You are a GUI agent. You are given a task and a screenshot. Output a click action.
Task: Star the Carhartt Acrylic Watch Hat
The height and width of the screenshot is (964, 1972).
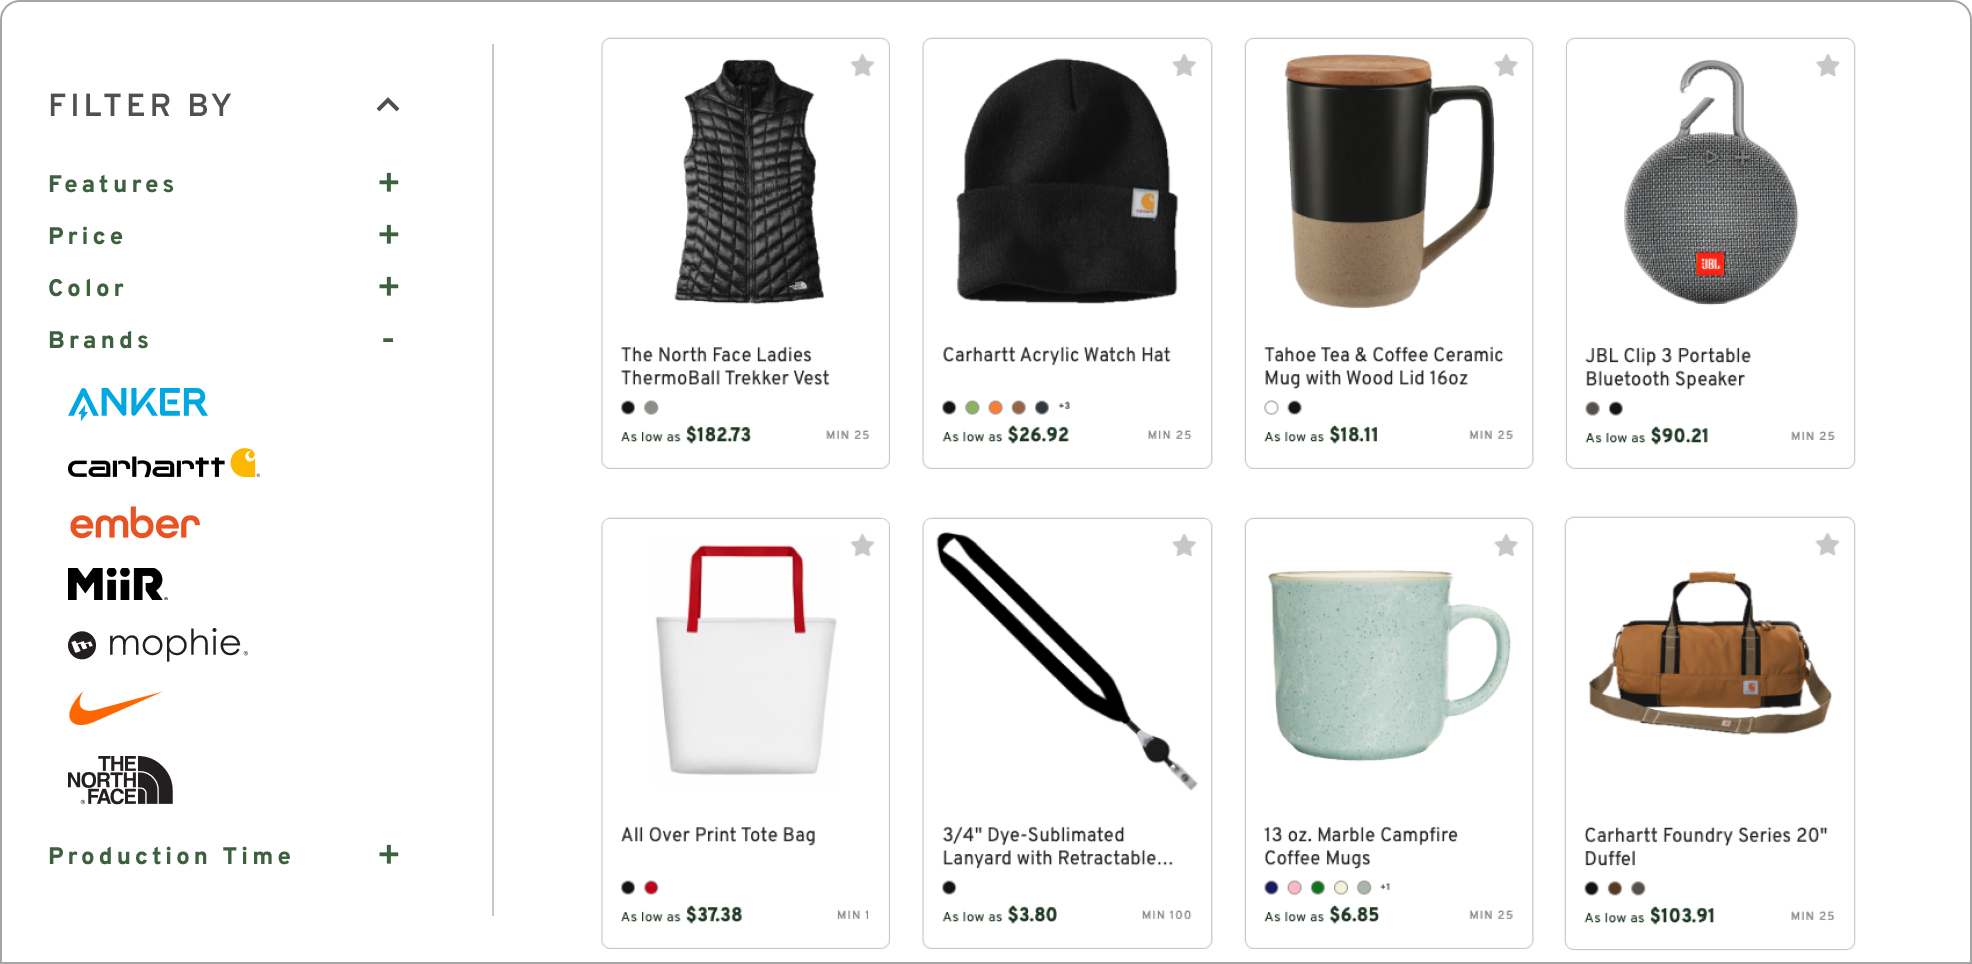pos(1184,66)
